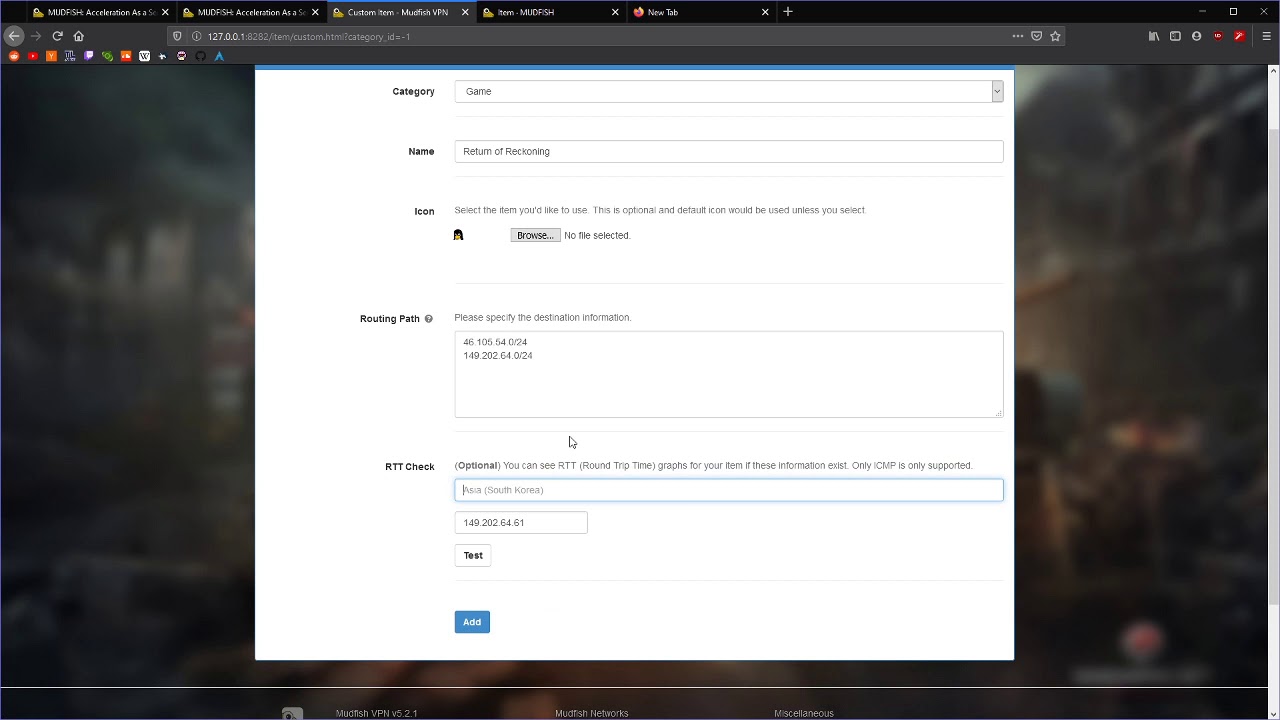Viewport: 1280px width, 720px height.
Task: Bookmark this page with the star
Action: pyautogui.click(x=1055, y=36)
